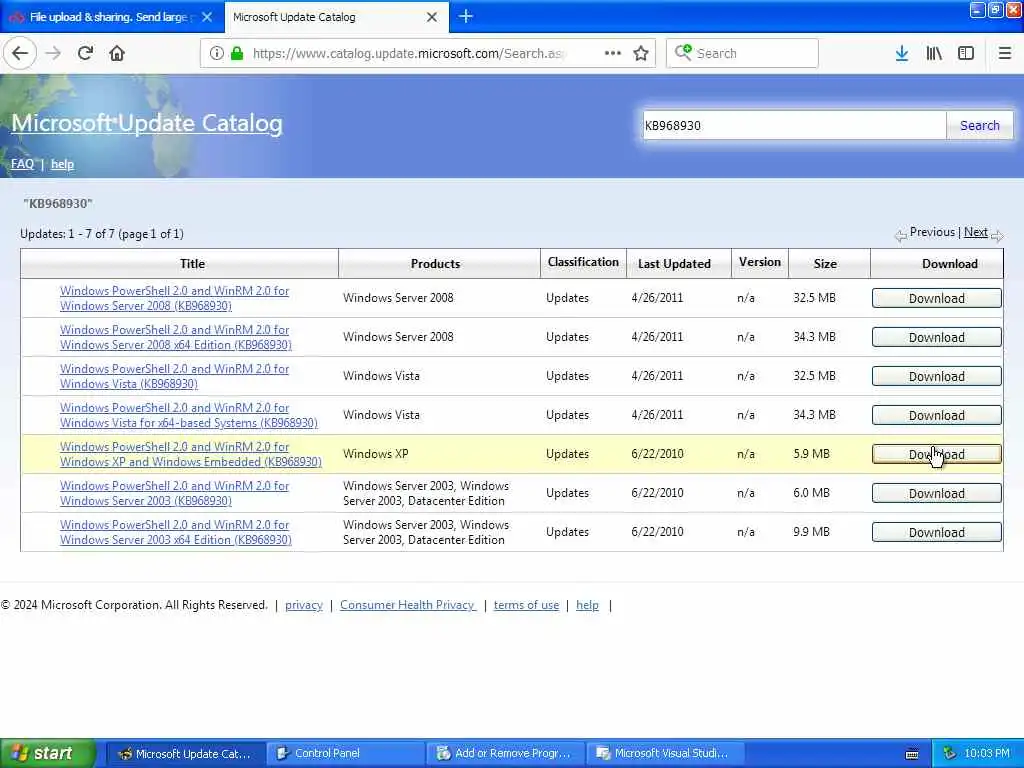Click the keyboard icon in system tray
The width and height of the screenshot is (1024, 768).
(x=912, y=754)
